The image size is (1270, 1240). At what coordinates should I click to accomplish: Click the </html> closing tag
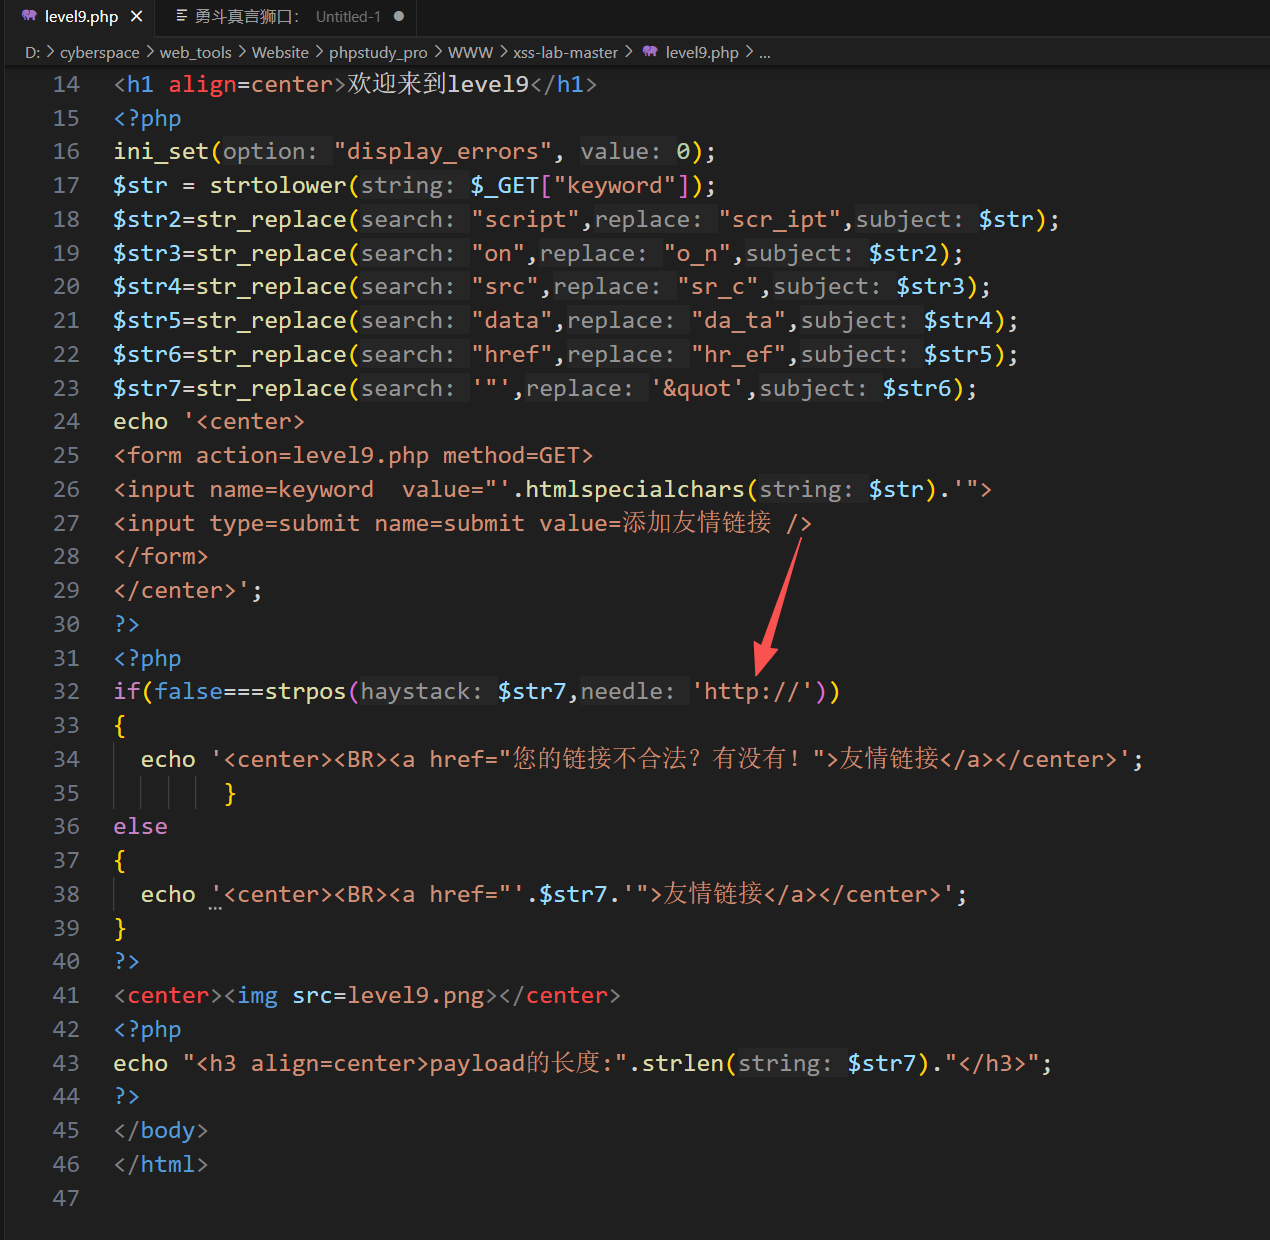click(x=161, y=1165)
